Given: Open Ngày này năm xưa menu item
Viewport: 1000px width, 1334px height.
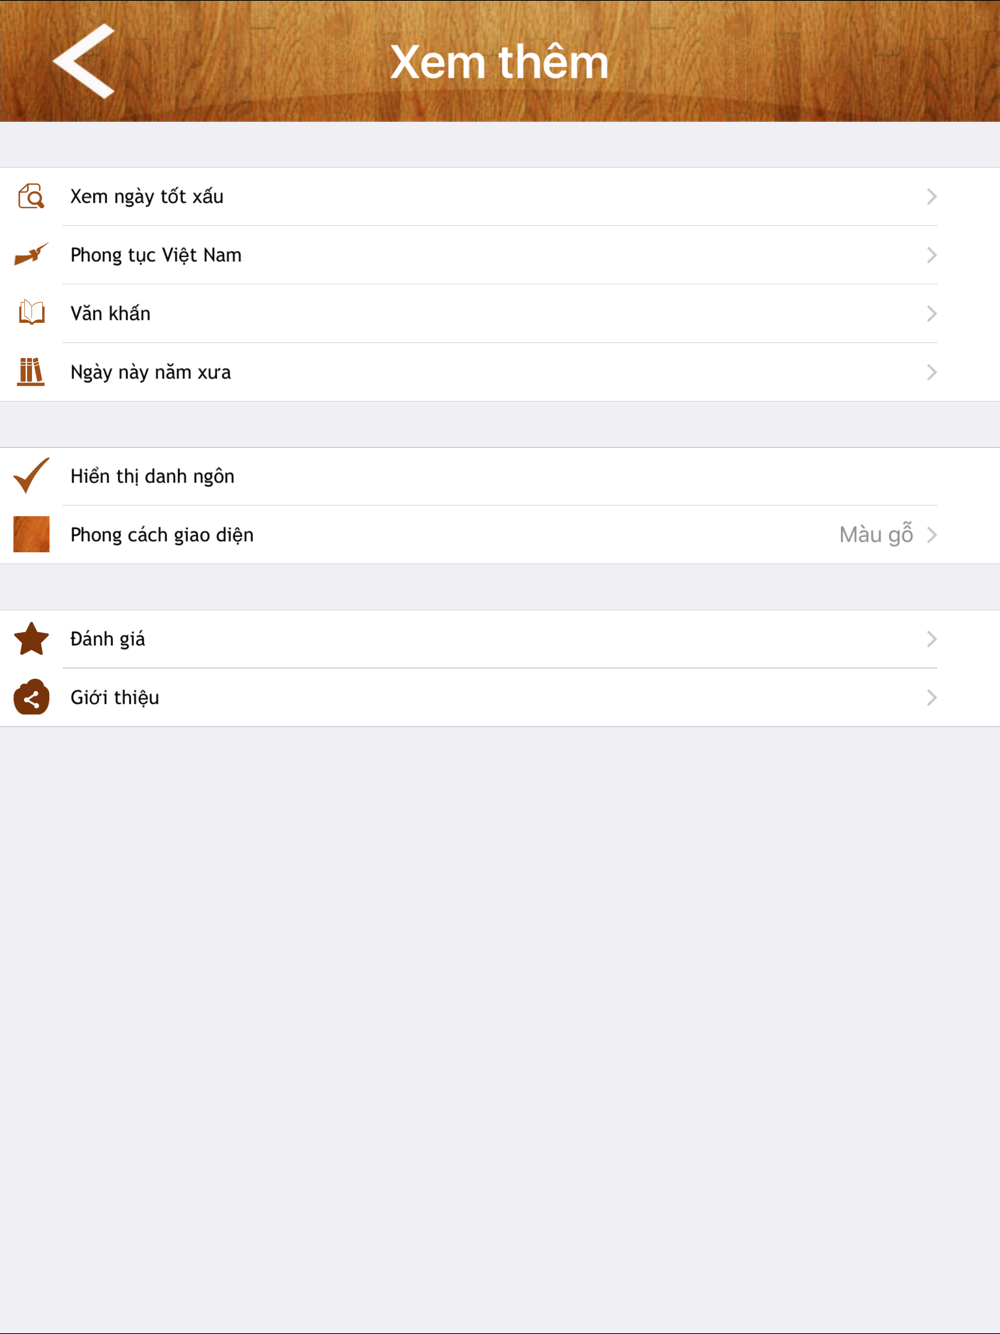Looking at the screenshot, I should [x=500, y=372].
